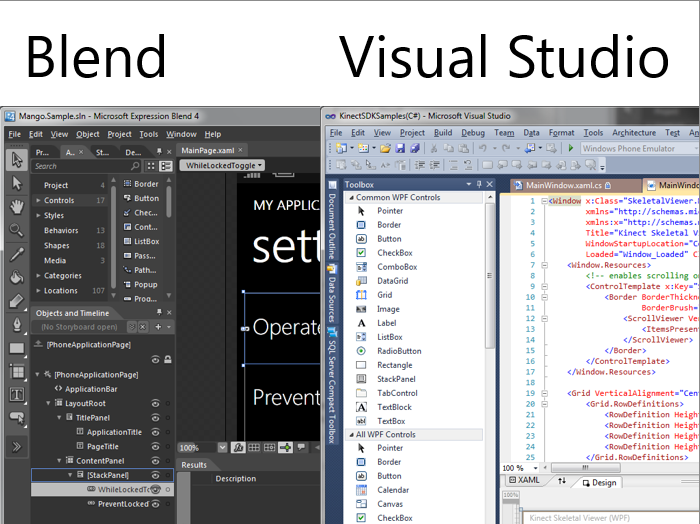Start debugging with the green play icon
The width and height of the screenshot is (700, 524).
click(570, 148)
